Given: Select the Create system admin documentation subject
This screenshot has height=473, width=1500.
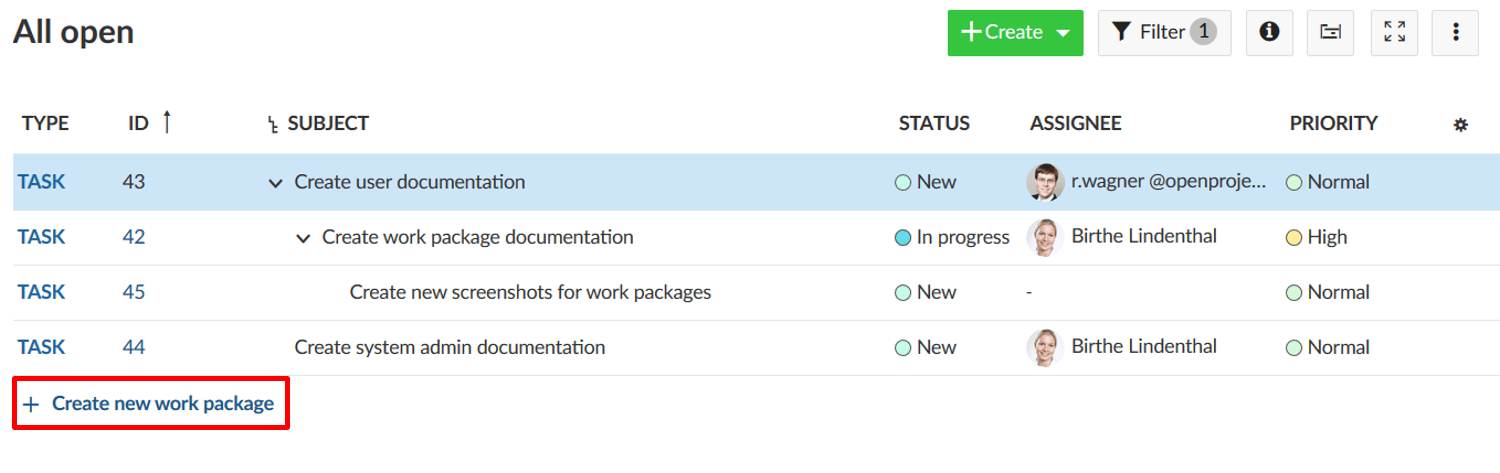Looking at the screenshot, I should click(x=449, y=348).
